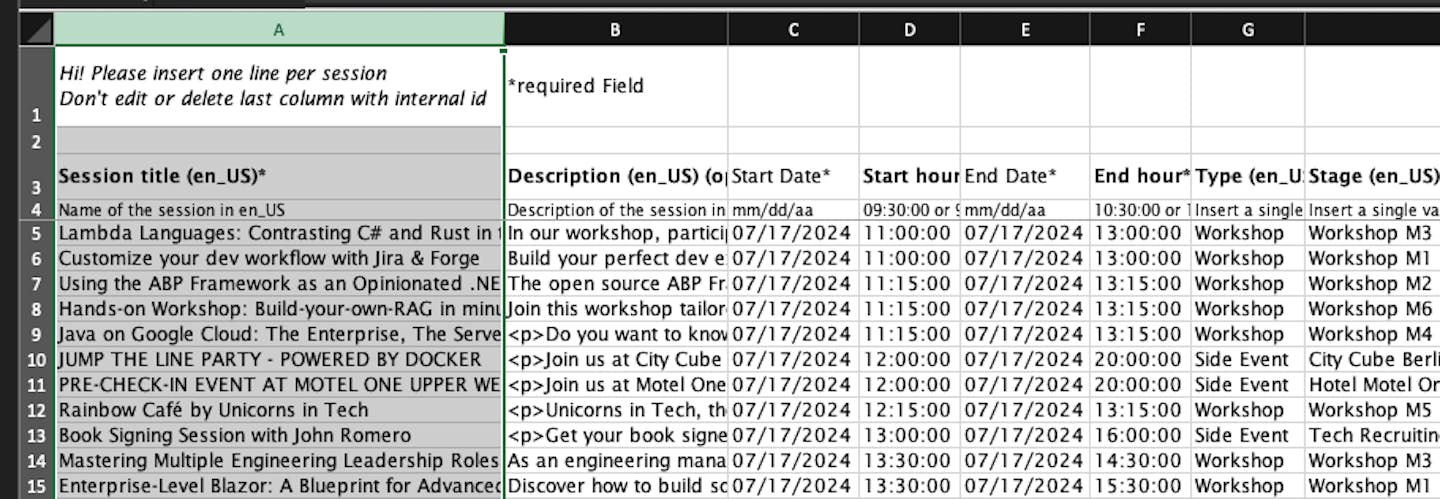The height and width of the screenshot is (499, 1440).
Task: Select the "Book Signing Session with John Romero" cell
Action: [x=279, y=436]
